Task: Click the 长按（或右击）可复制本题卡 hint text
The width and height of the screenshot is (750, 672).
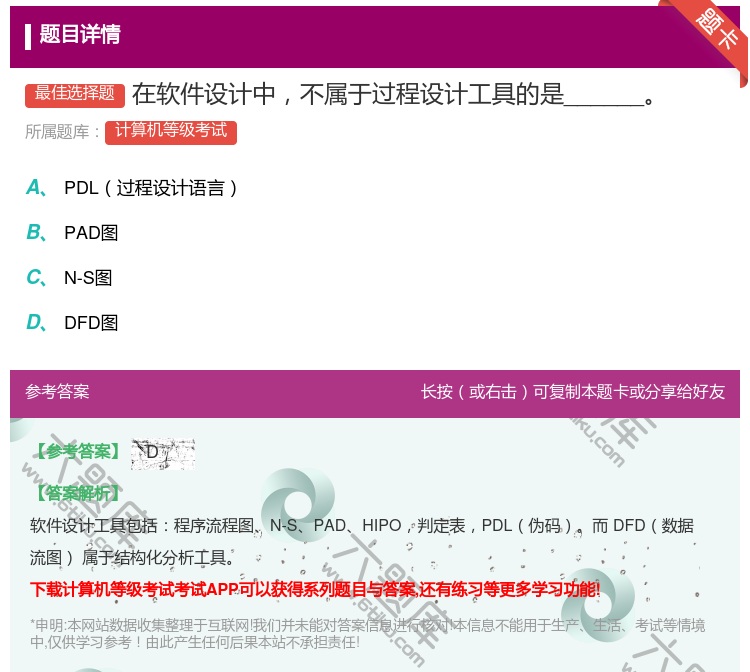Action: point(573,392)
